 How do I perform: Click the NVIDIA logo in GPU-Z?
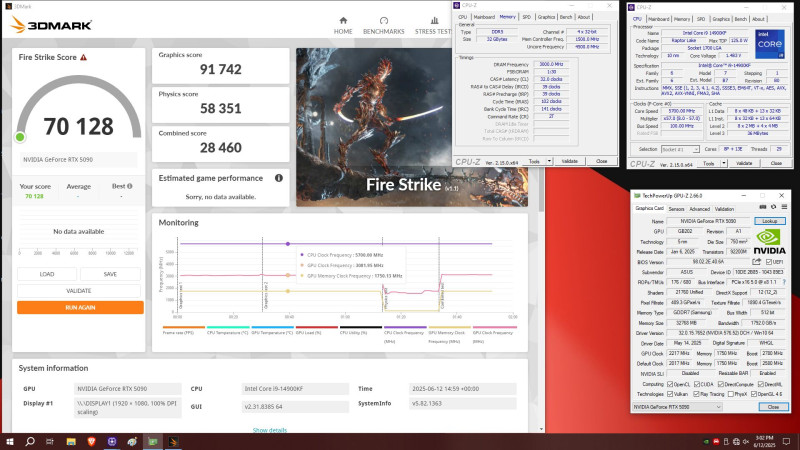769,242
